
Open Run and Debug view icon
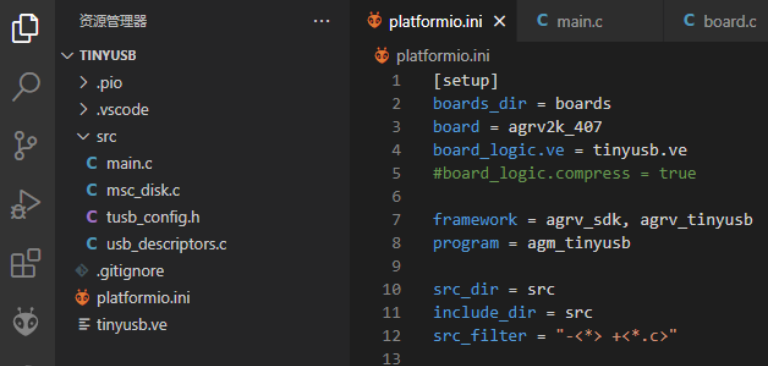[26, 204]
